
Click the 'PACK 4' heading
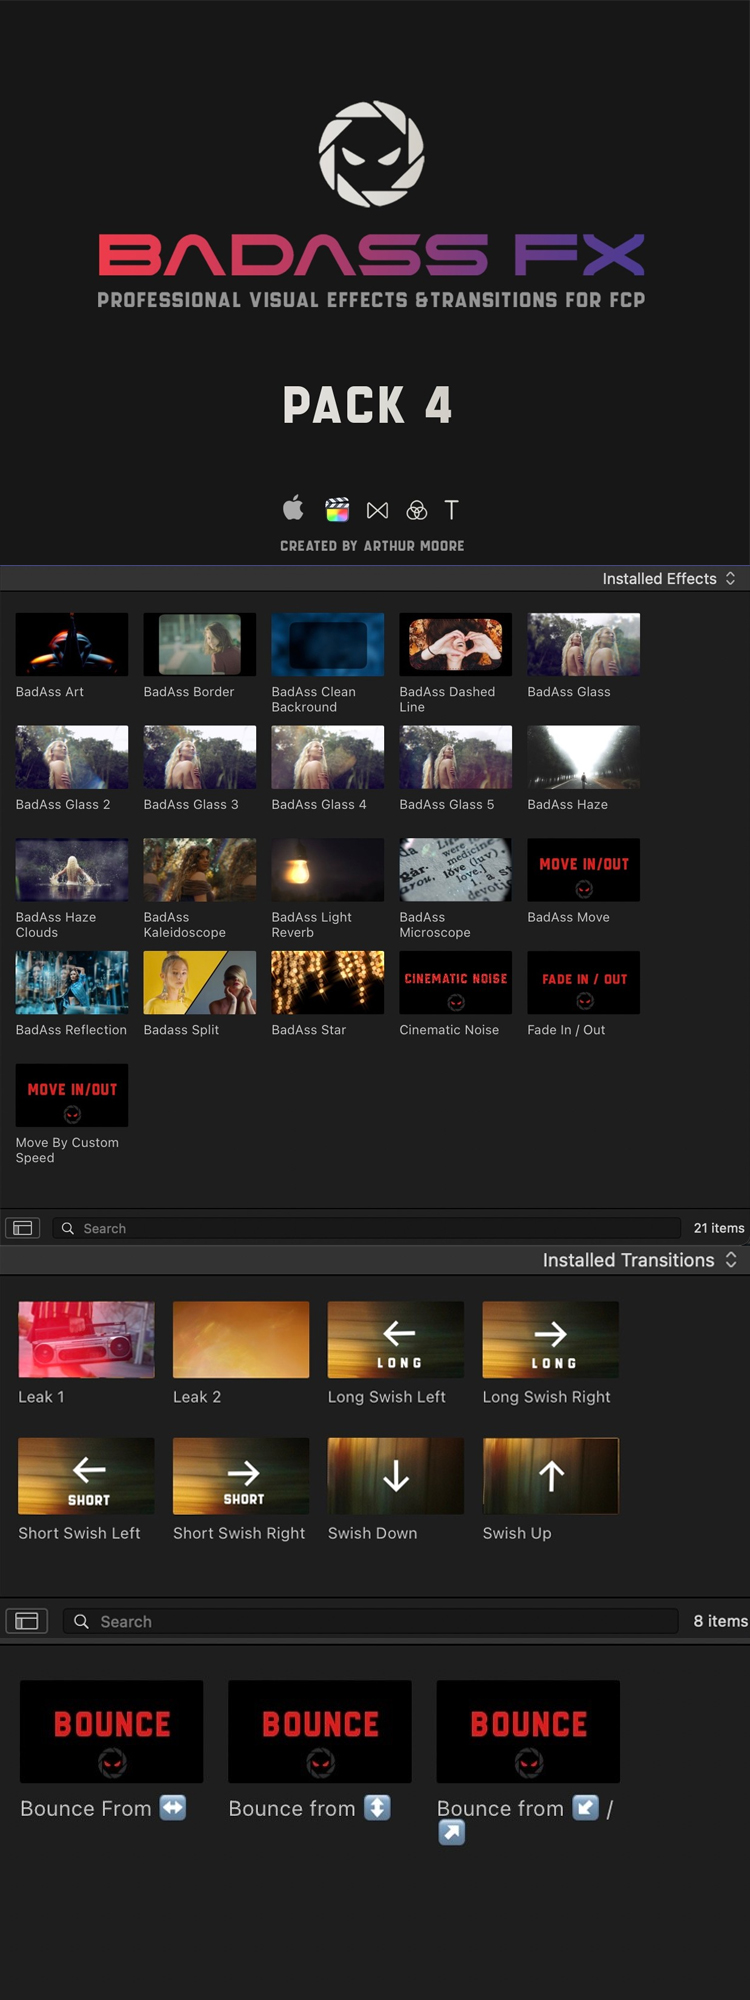[368, 405]
